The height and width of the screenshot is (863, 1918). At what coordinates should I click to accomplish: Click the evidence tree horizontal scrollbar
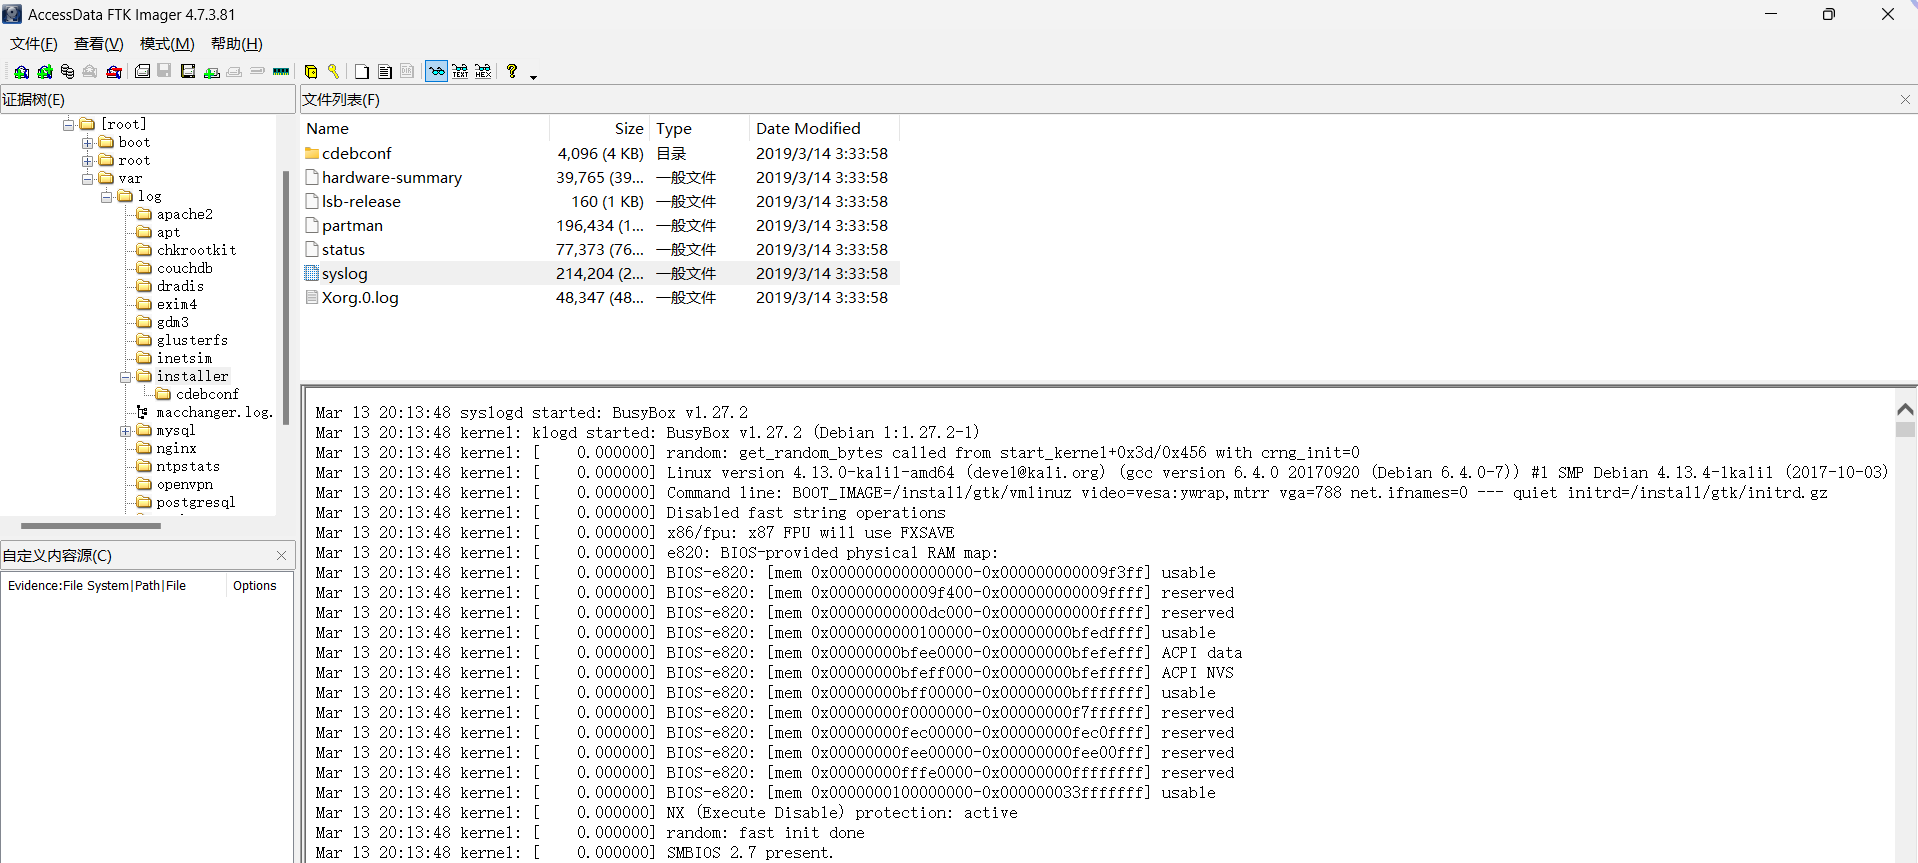(91, 525)
